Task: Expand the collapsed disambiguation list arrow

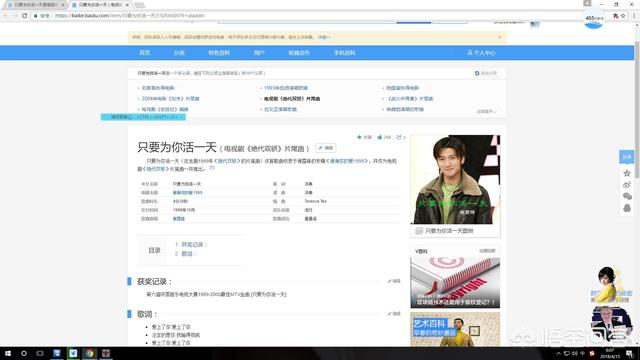Action: pos(486,111)
